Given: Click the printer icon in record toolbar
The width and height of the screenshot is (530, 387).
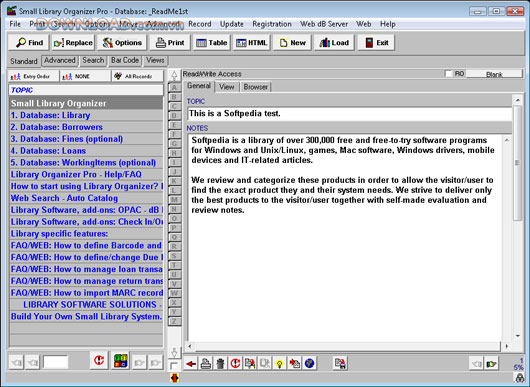Looking at the screenshot, I should point(206,364).
